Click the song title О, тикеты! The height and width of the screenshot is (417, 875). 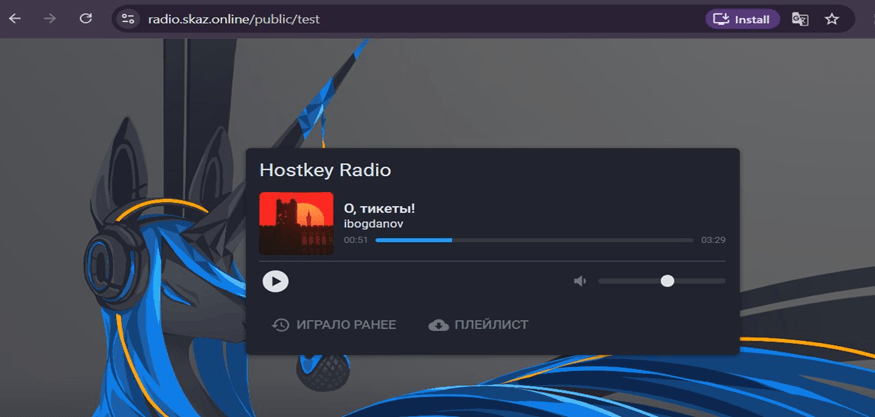379,208
